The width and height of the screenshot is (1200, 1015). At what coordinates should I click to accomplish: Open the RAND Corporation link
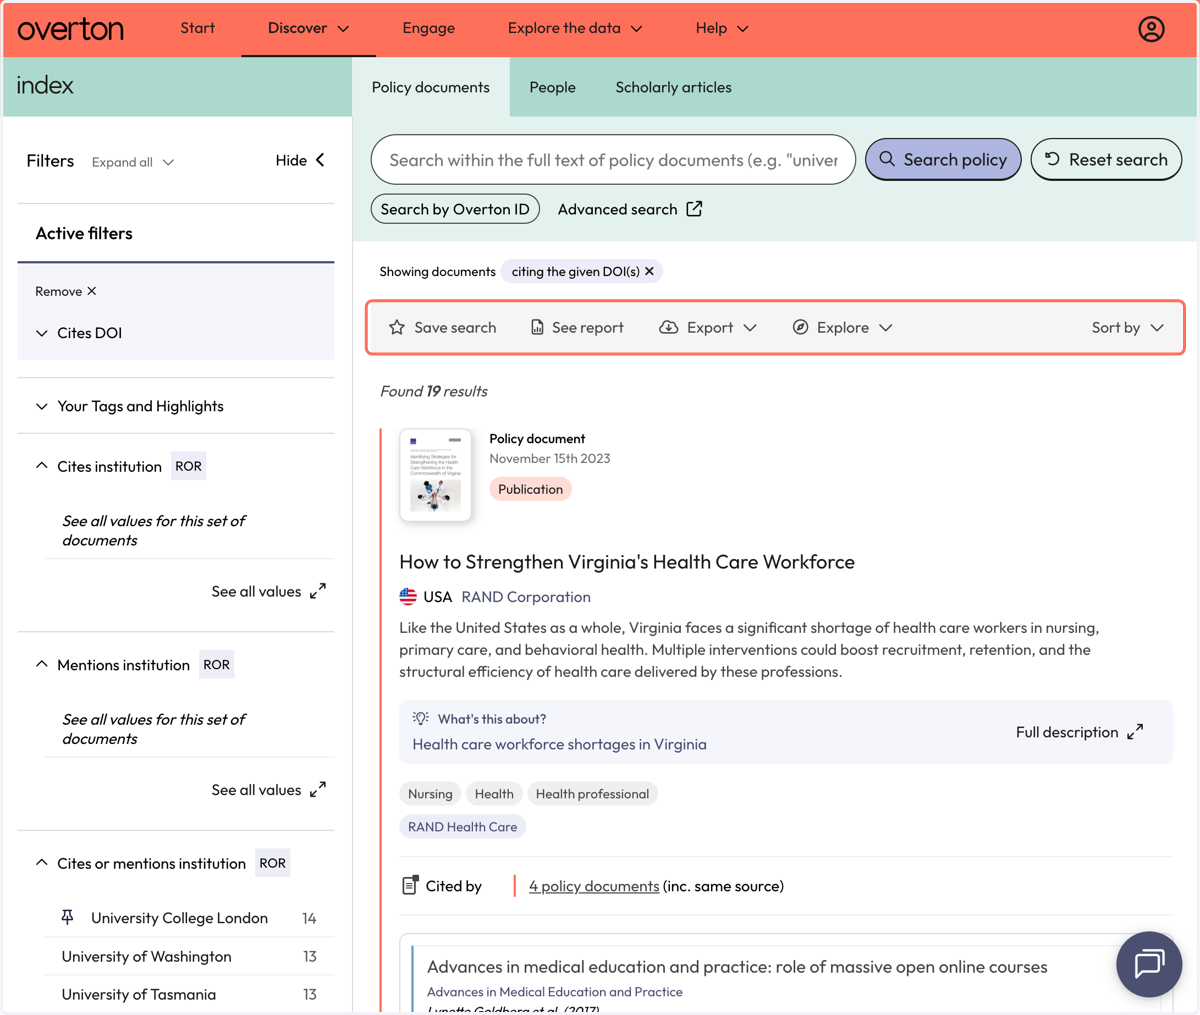[526, 597]
